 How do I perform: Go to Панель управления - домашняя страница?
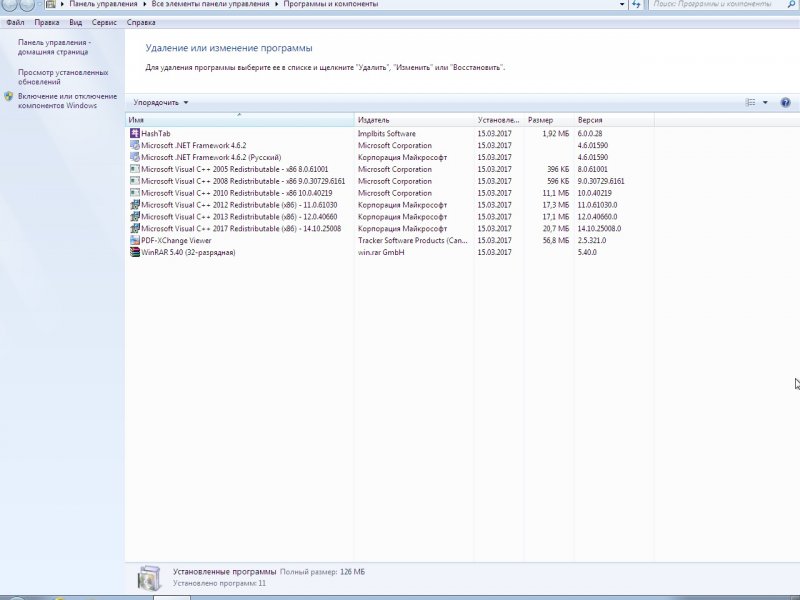(55, 47)
